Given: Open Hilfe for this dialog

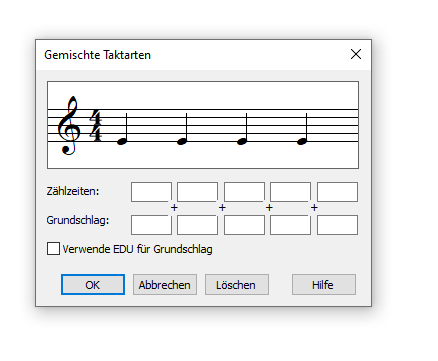Looking at the screenshot, I should [324, 285].
